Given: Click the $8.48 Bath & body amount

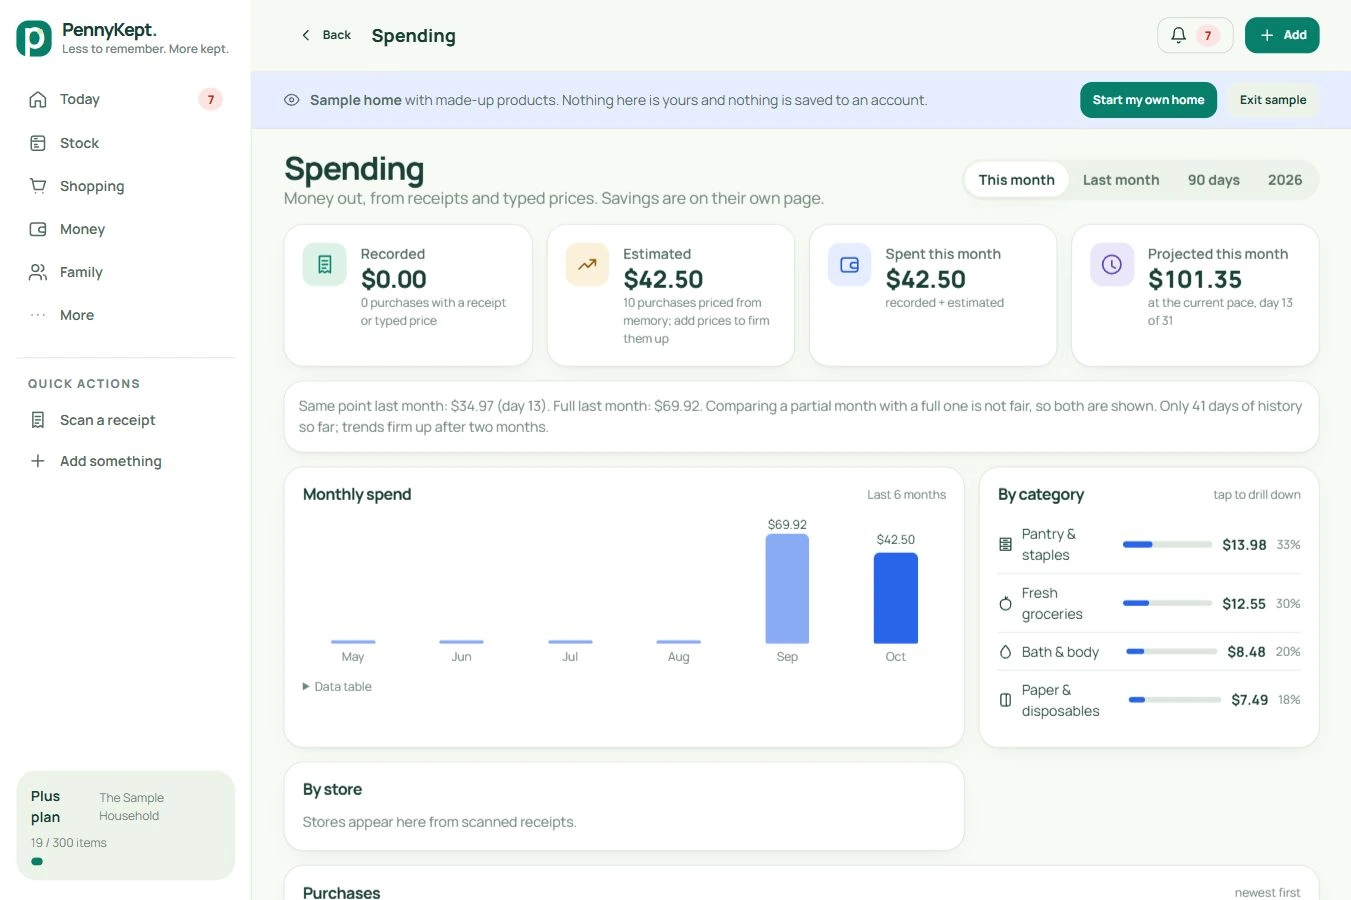Looking at the screenshot, I should click(1246, 652).
